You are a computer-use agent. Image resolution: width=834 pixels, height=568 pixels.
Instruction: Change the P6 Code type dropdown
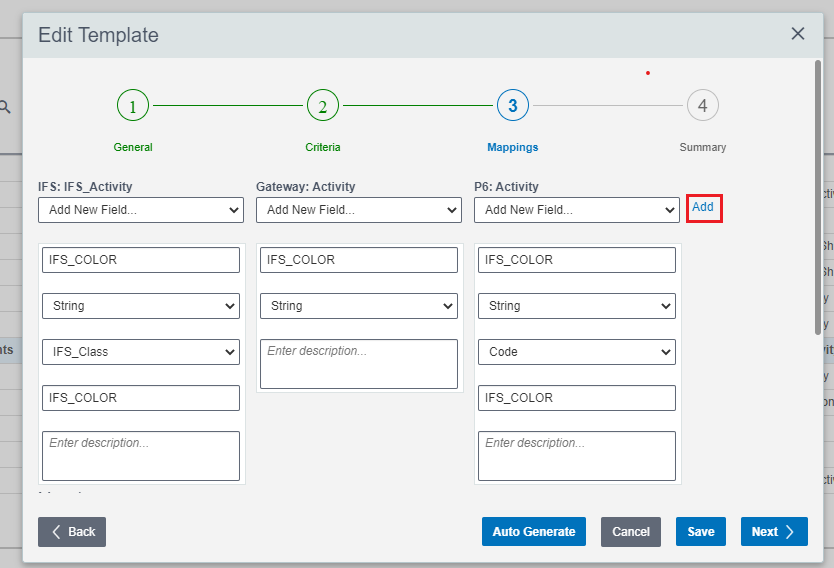(x=576, y=352)
